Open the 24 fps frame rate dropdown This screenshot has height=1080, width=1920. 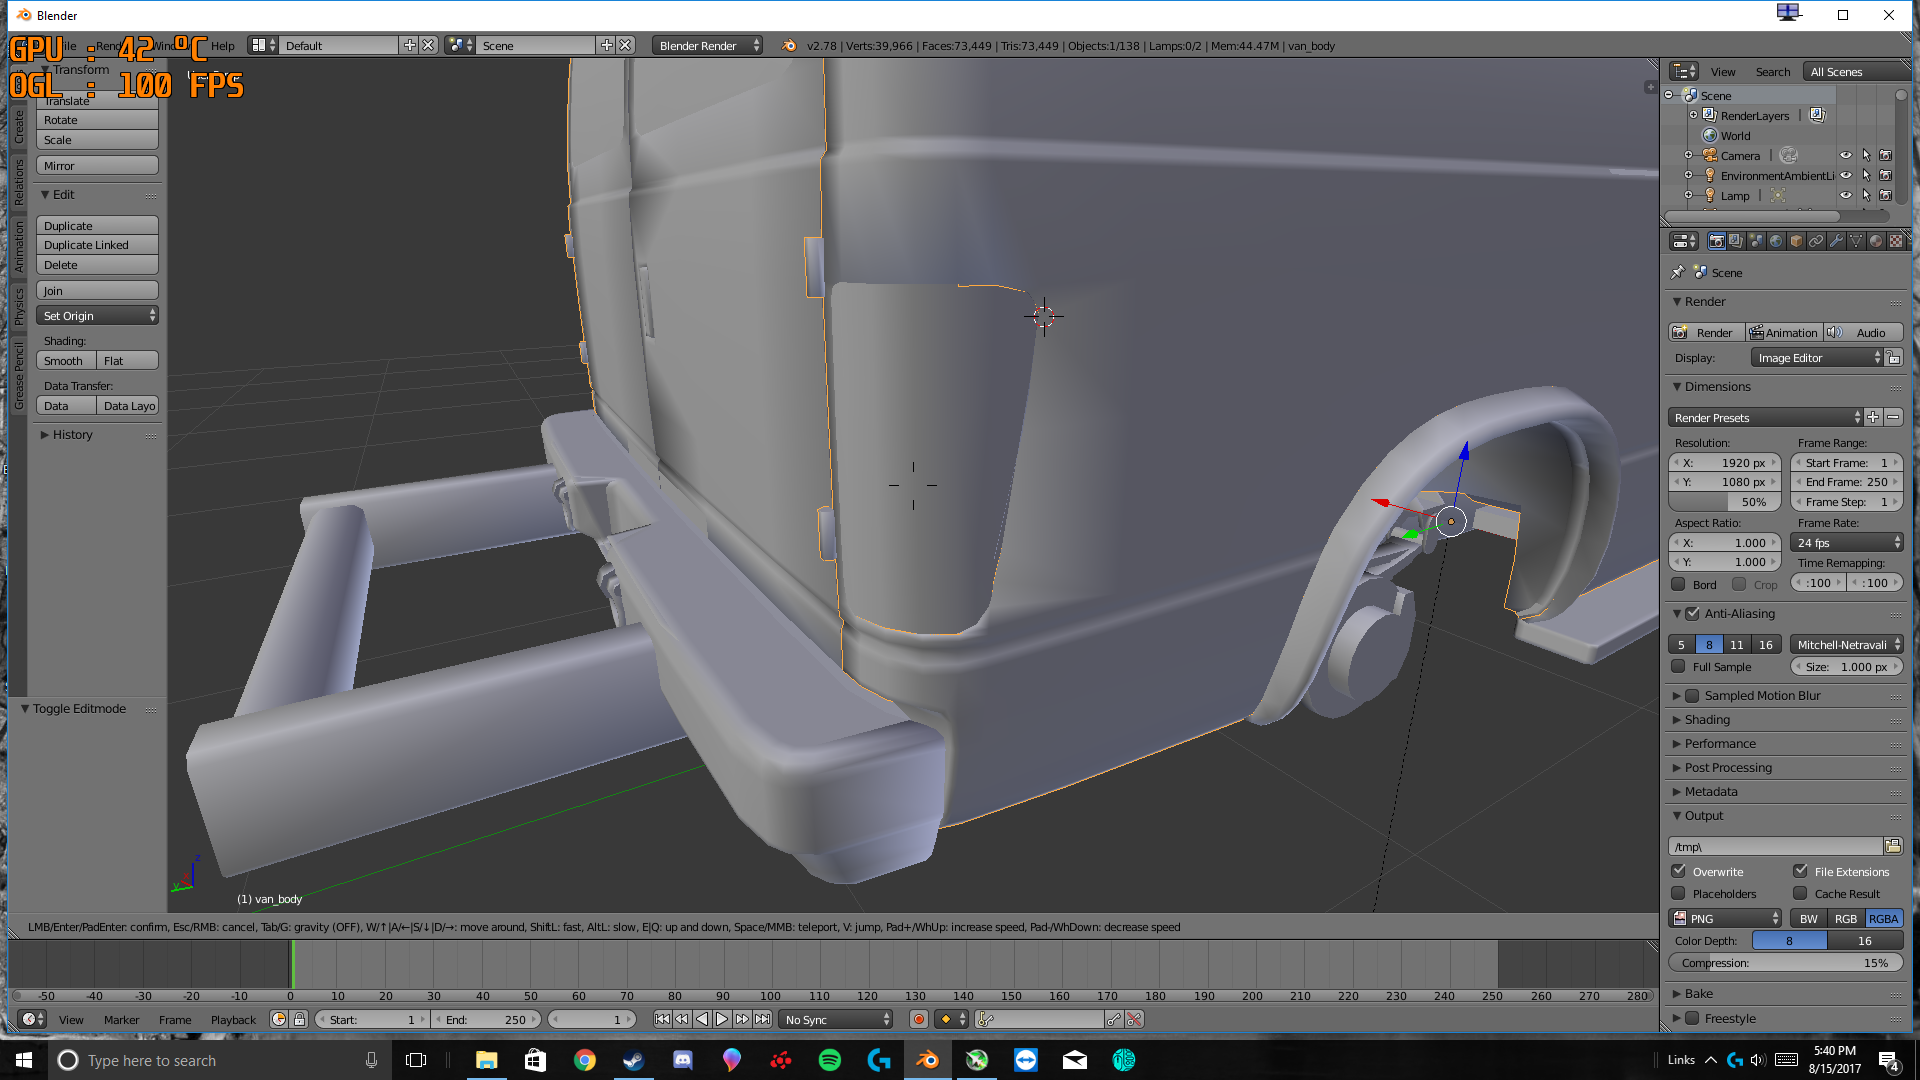[x=1846, y=542]
